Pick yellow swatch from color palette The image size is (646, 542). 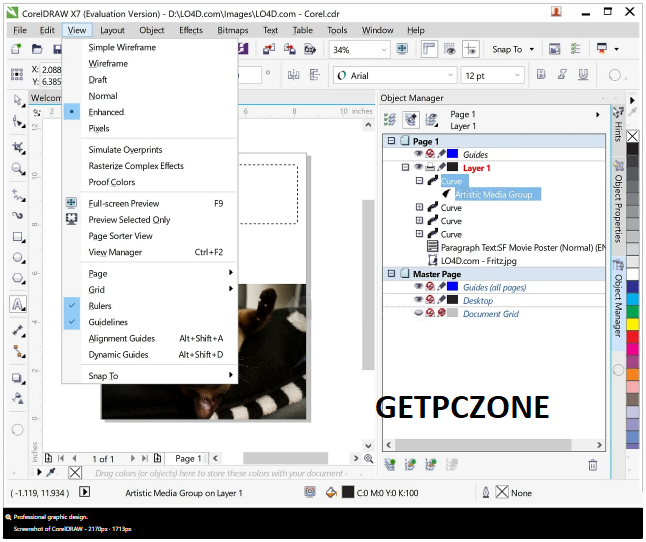click(632, 325)
